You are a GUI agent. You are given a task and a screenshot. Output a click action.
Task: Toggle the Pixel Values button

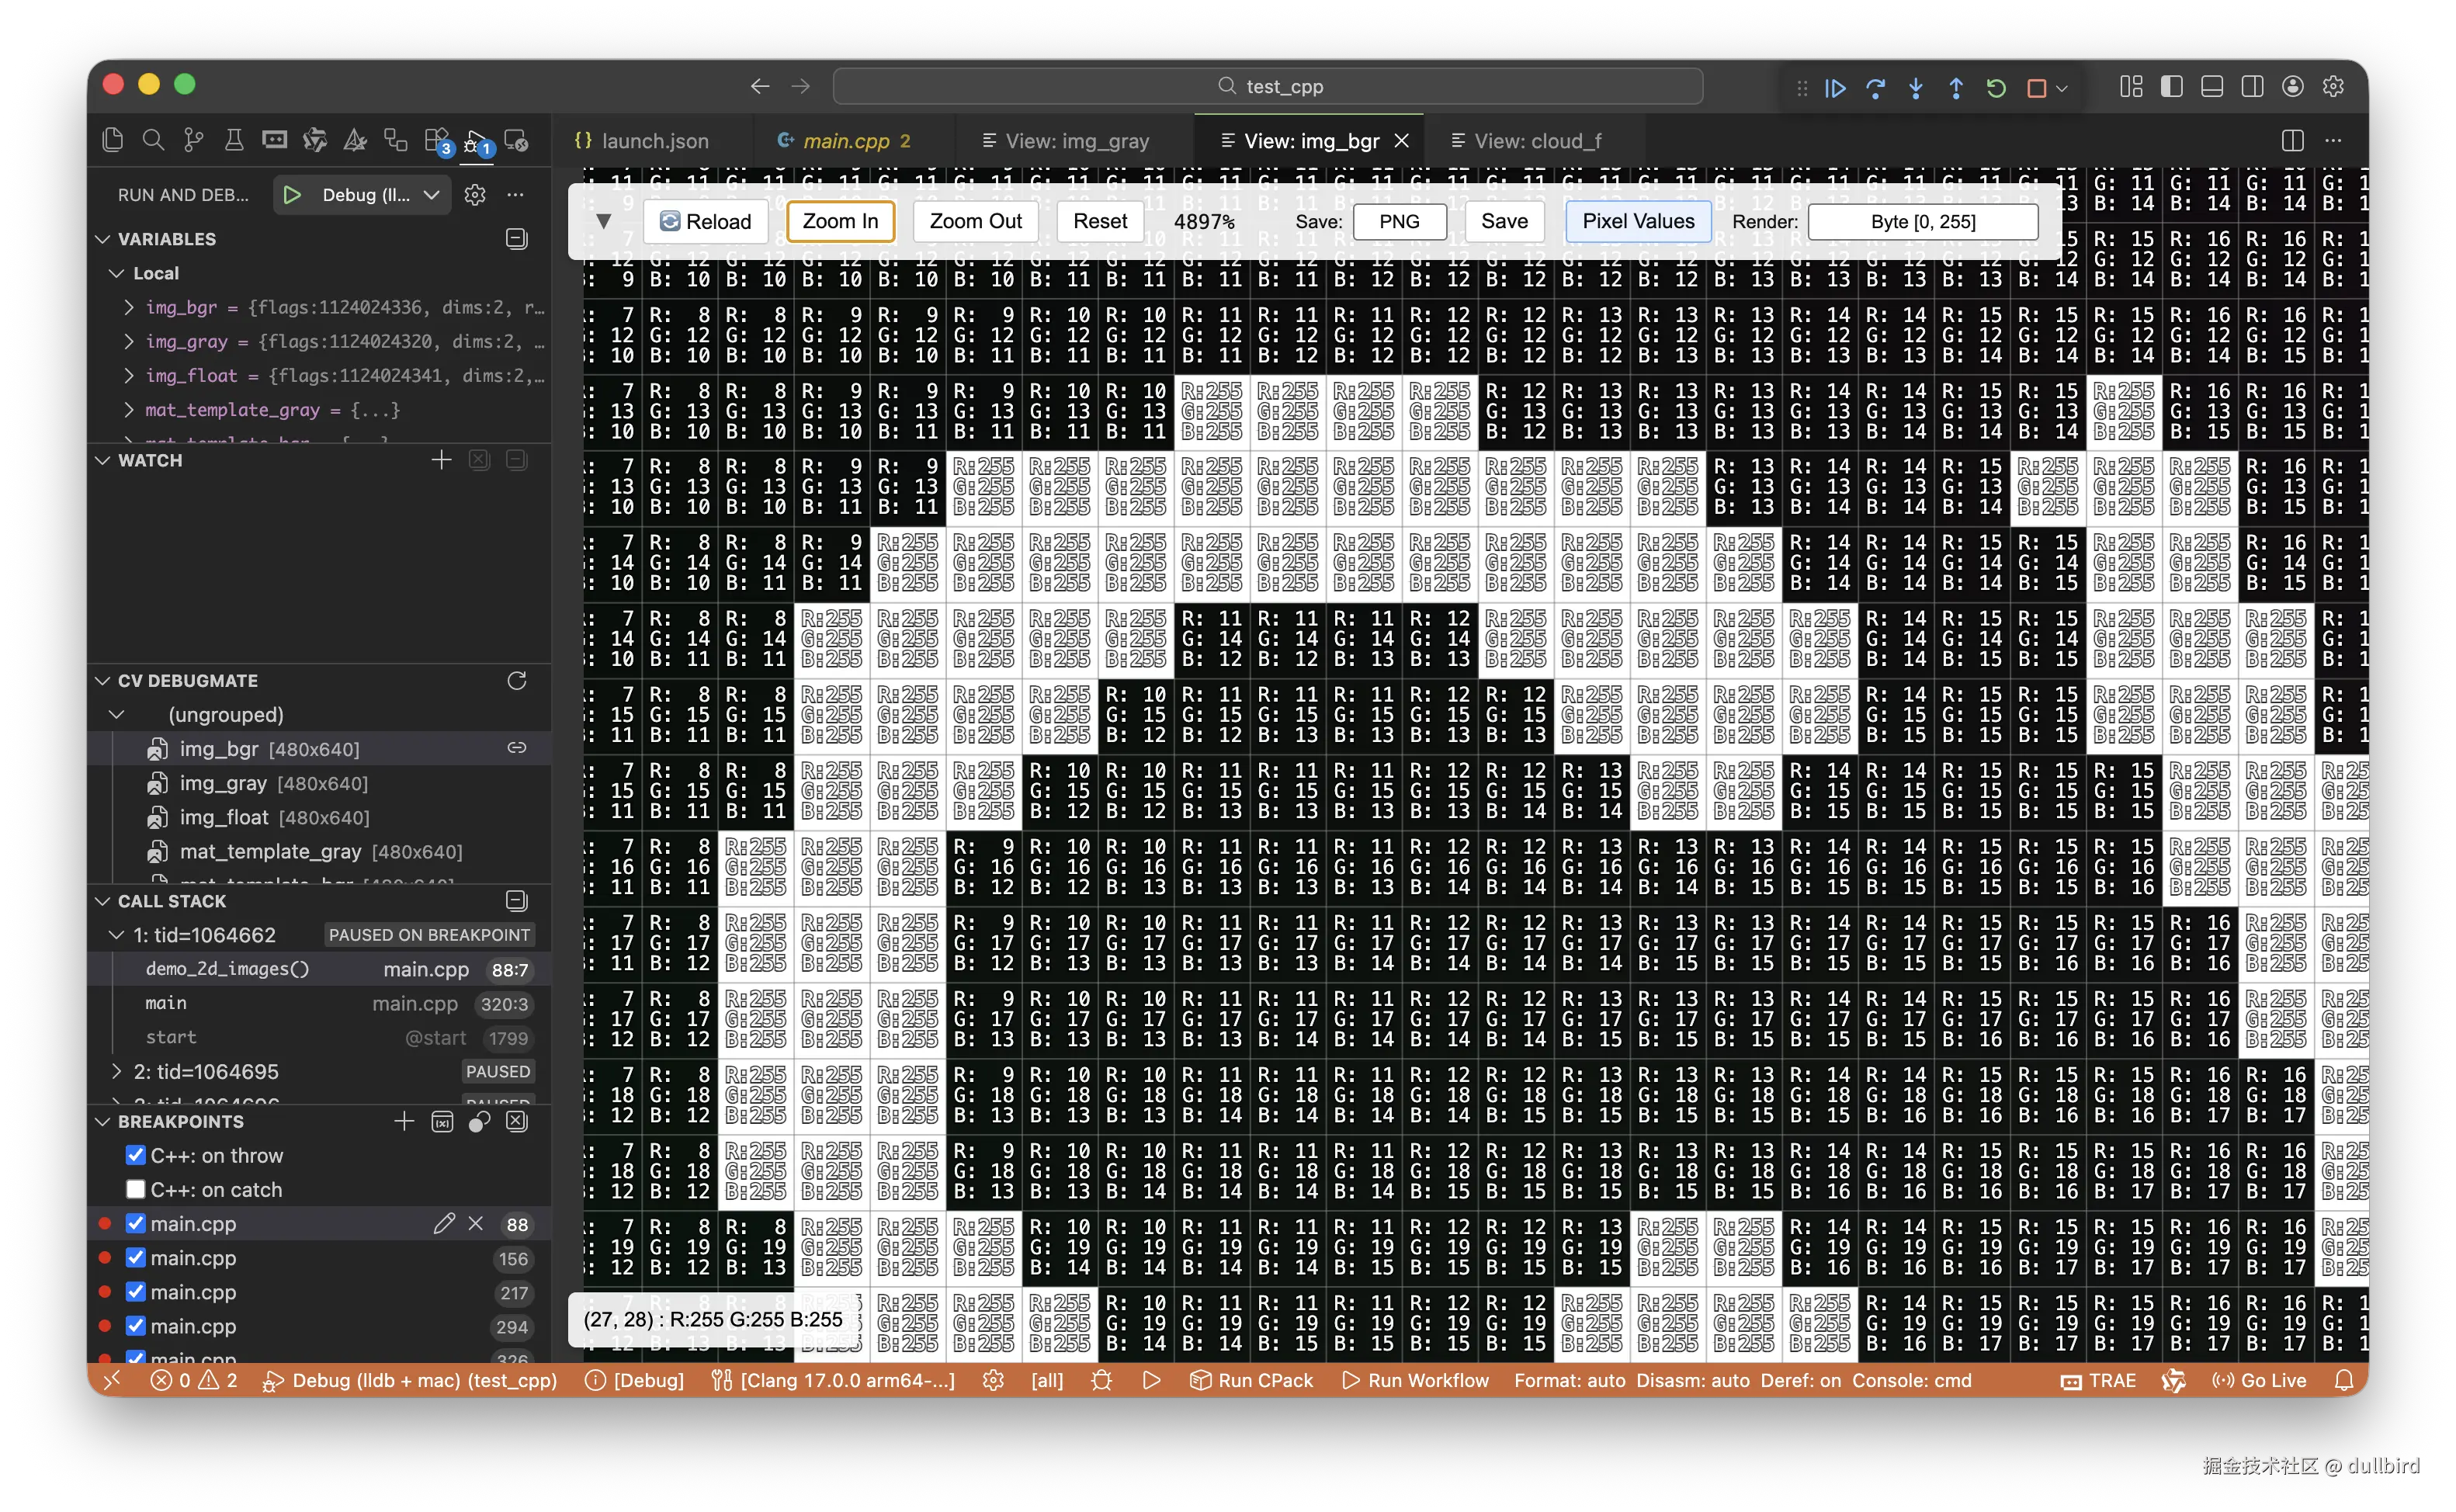1637,221
